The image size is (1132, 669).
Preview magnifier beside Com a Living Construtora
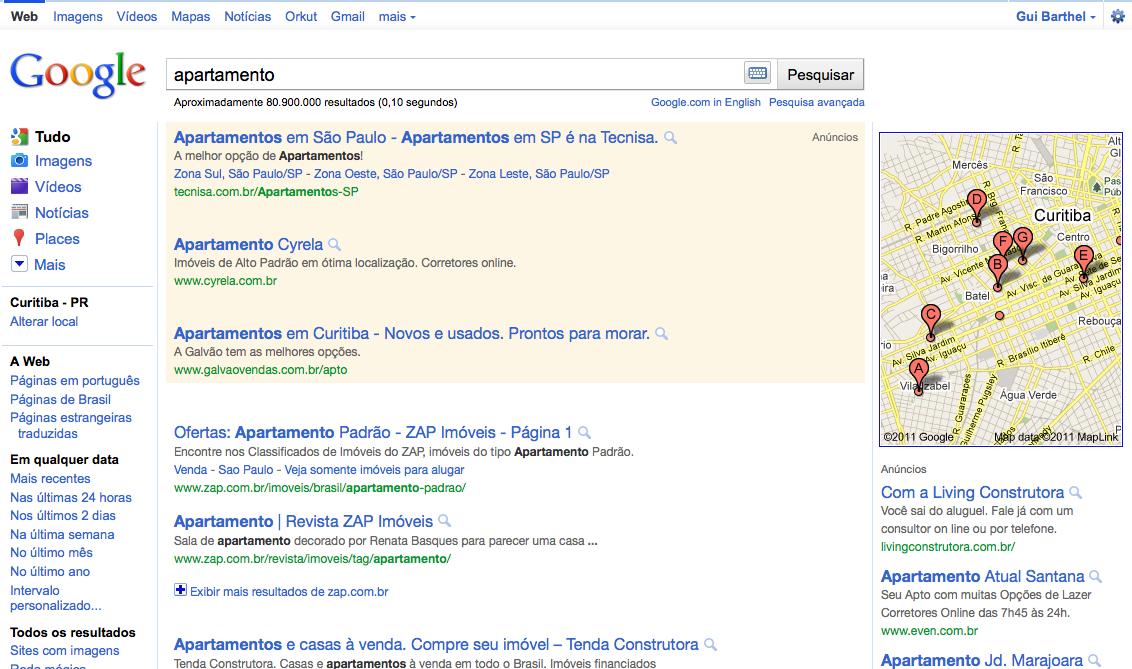[x=1076, y=492]
